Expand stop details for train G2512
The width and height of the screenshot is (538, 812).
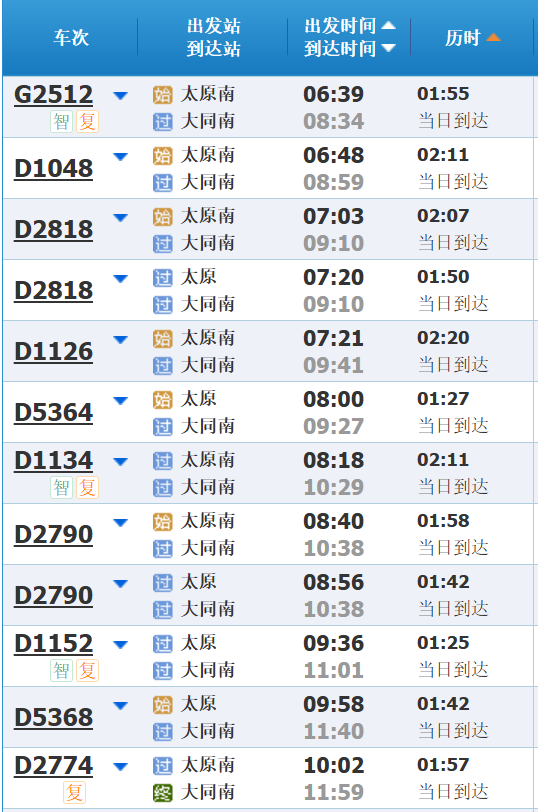click(120, 95)
